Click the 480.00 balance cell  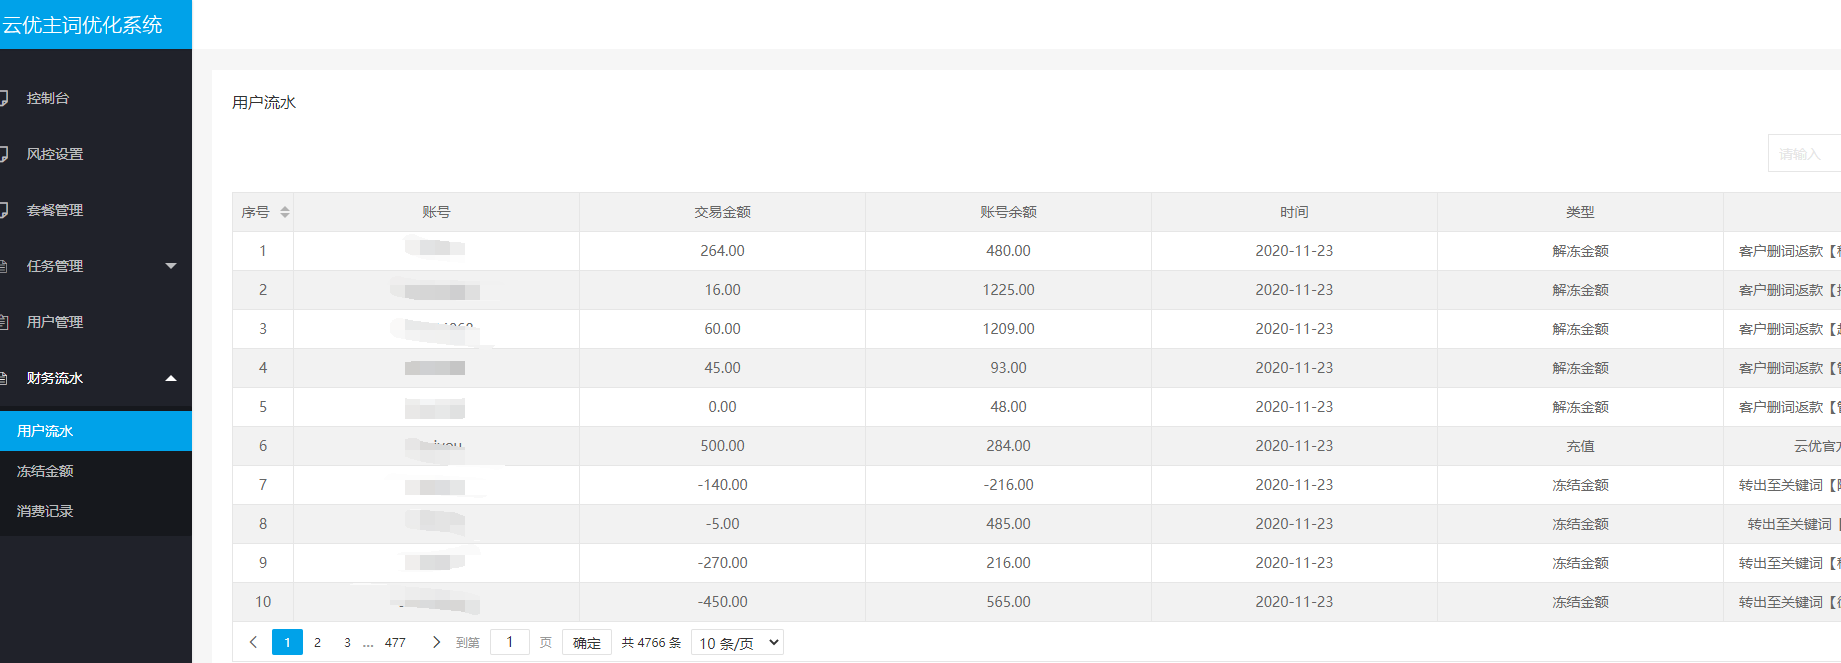(1008, 251)
